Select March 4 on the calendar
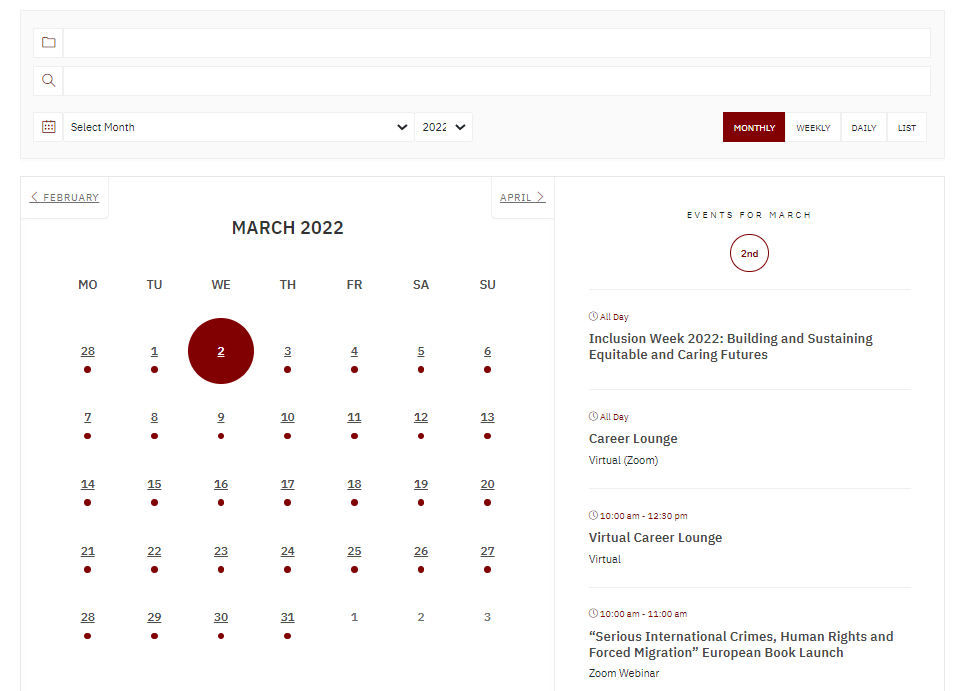The height and width of the screenshot is (691, 969). tap(354, 352)
